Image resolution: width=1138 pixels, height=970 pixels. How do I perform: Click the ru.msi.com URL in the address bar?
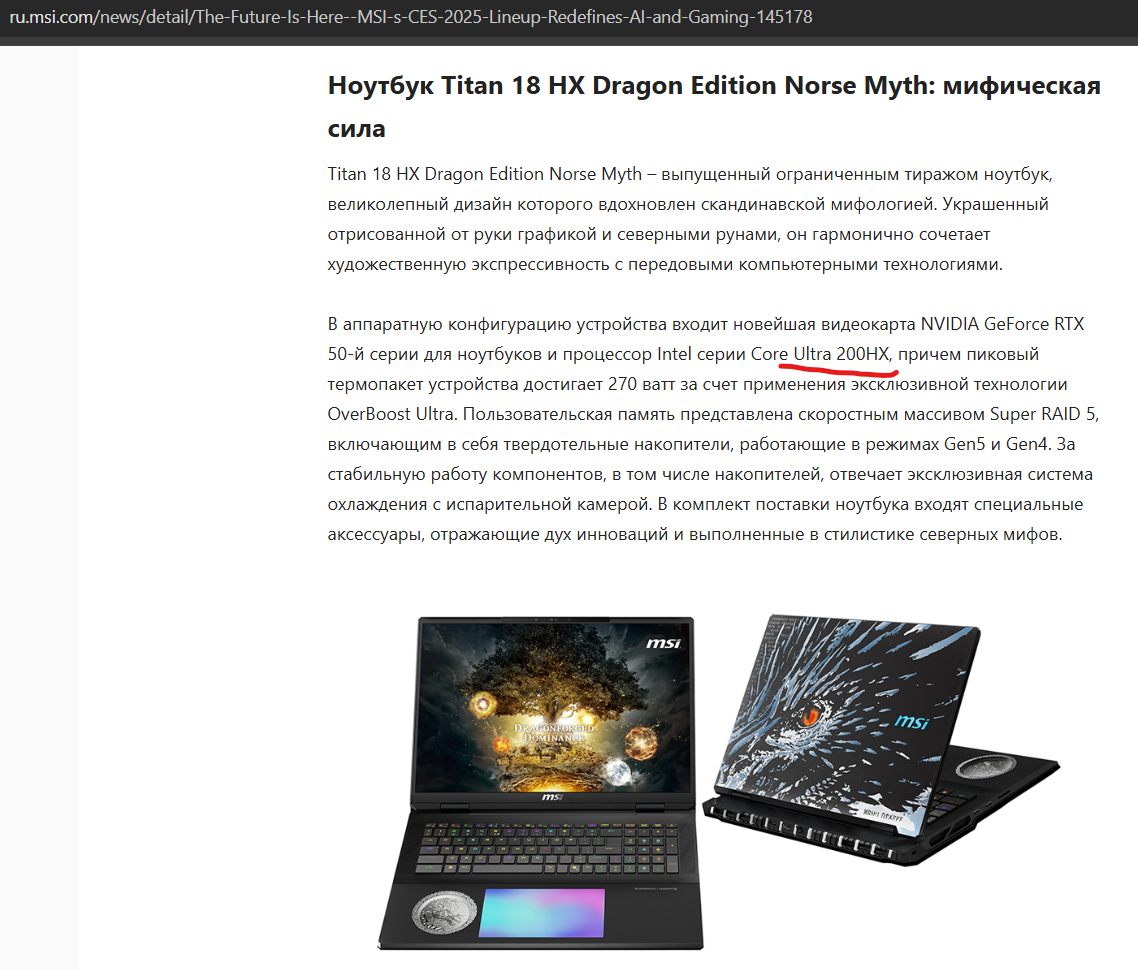411,17
